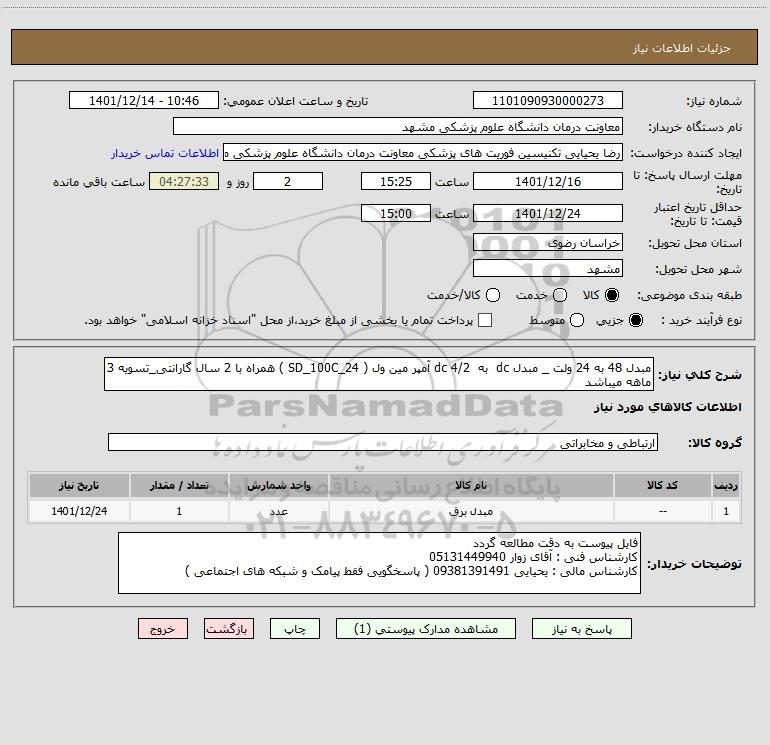Click the اطلاعات کالاهای مورد نیاز heading
770x745 pixels.
(x=667, y=407)
